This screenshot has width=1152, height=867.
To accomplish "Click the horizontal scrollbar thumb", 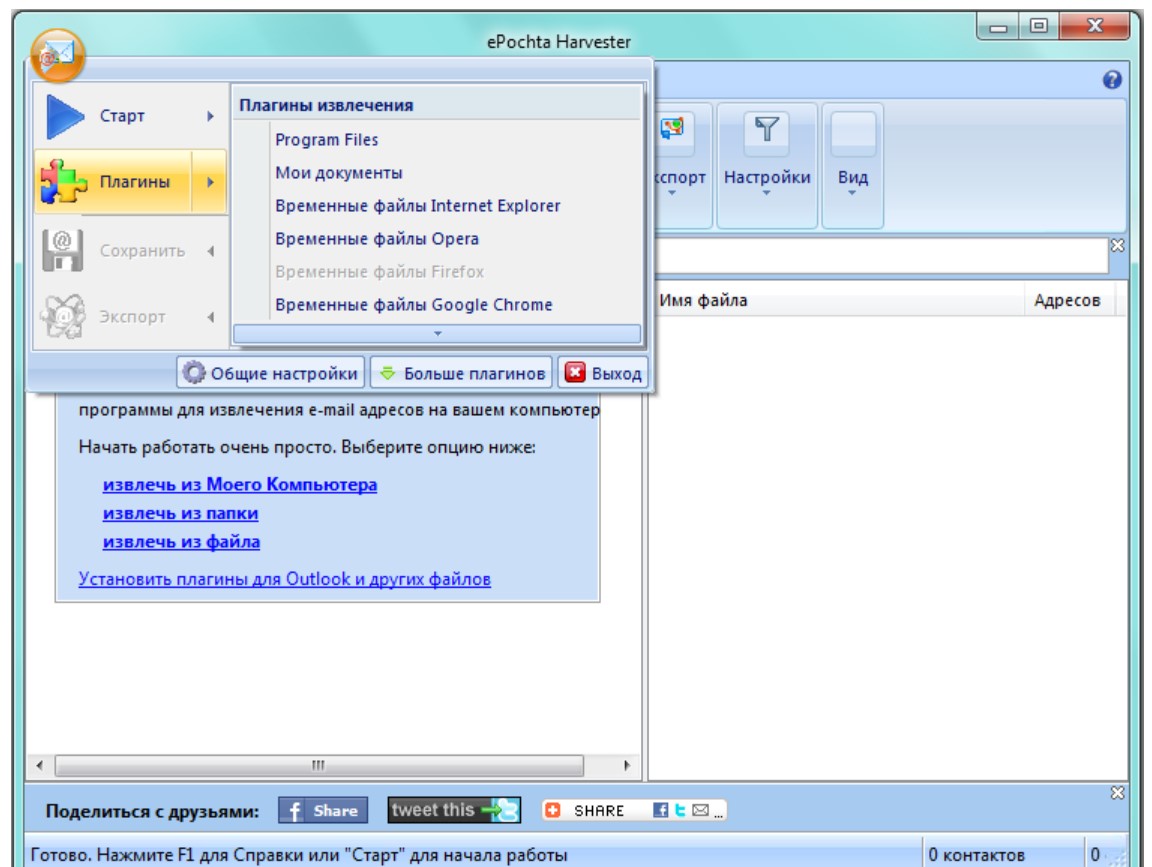I will [319, 765].
